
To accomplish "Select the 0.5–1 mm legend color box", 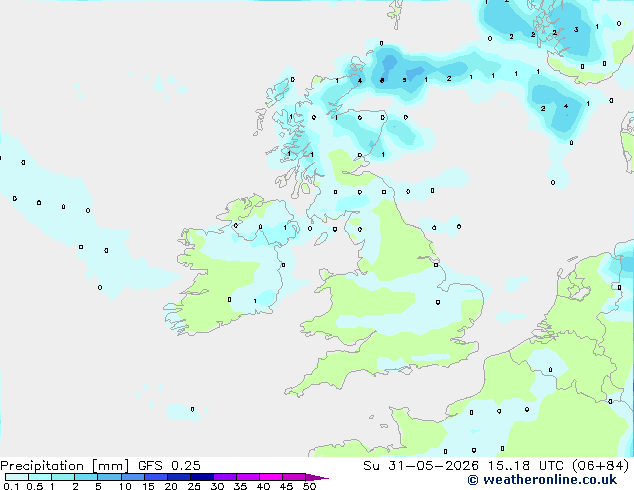I will 40,477.
